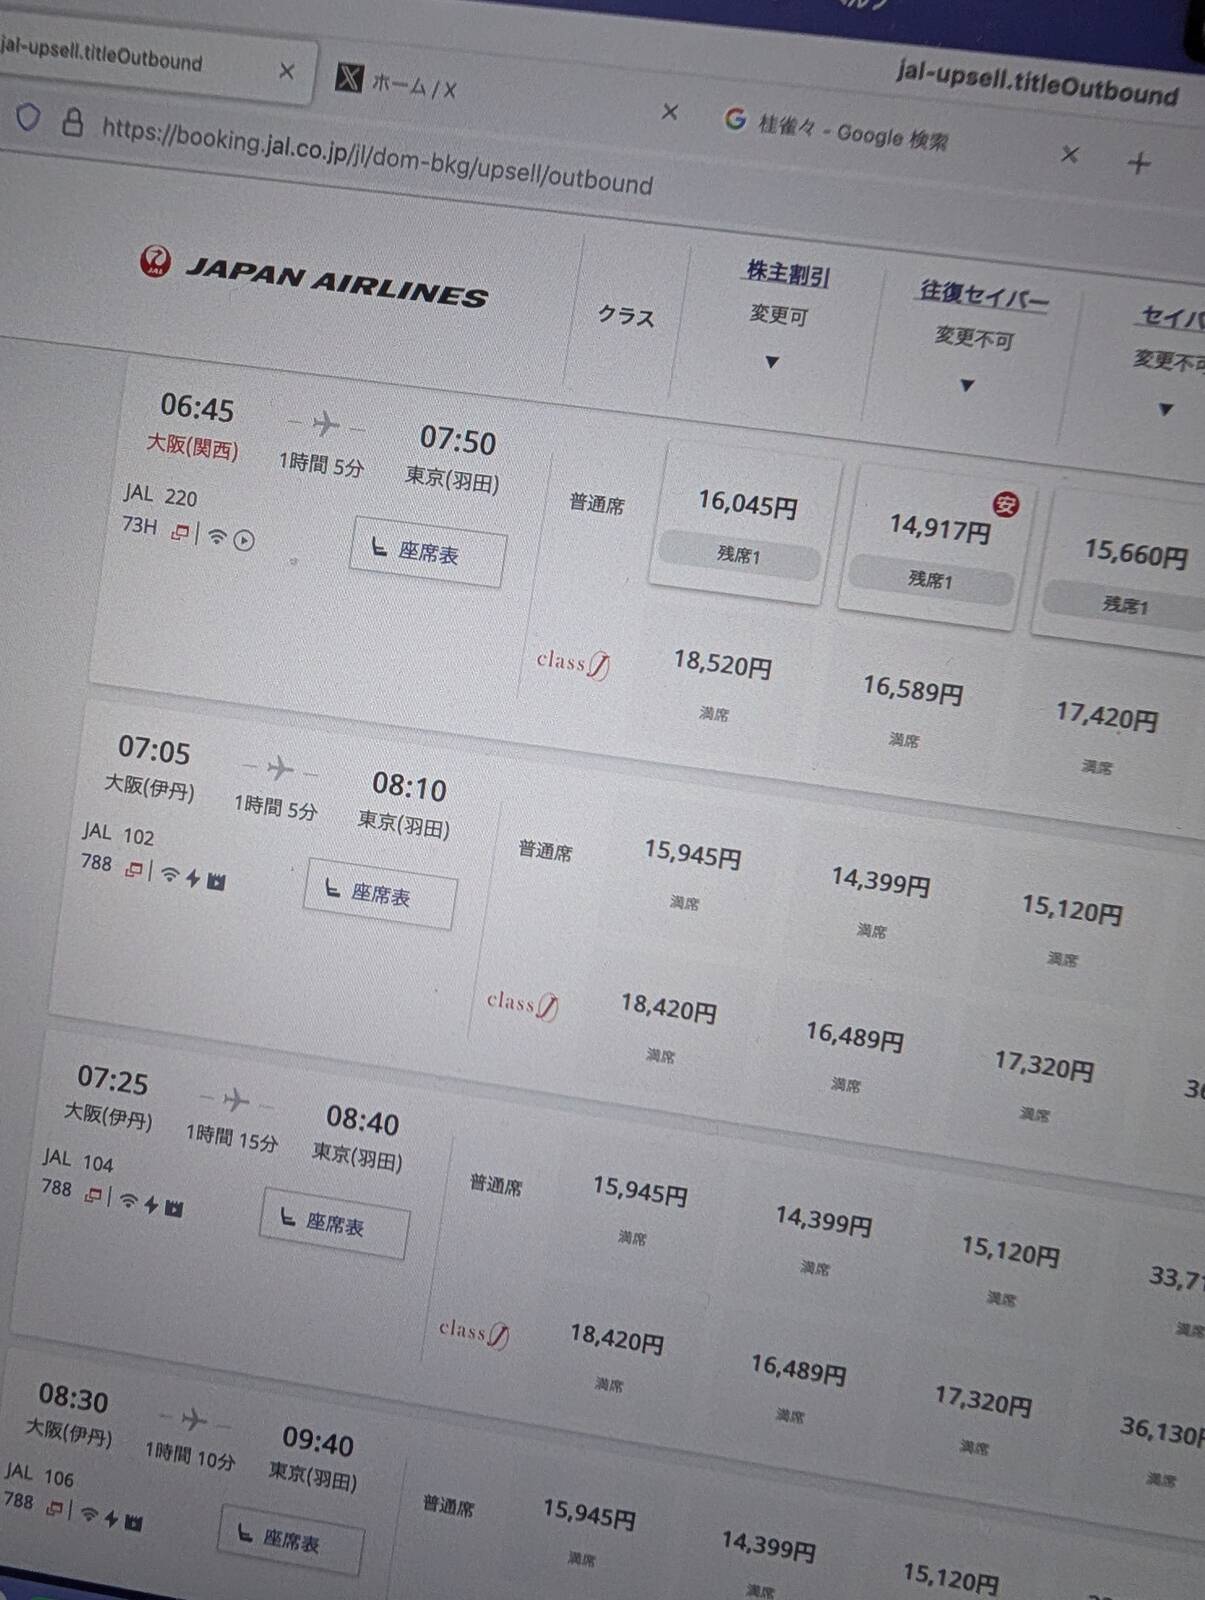Click the shield tracking protection icon
This screenshot has width=1205, height=1600.
tap(28, 118)
